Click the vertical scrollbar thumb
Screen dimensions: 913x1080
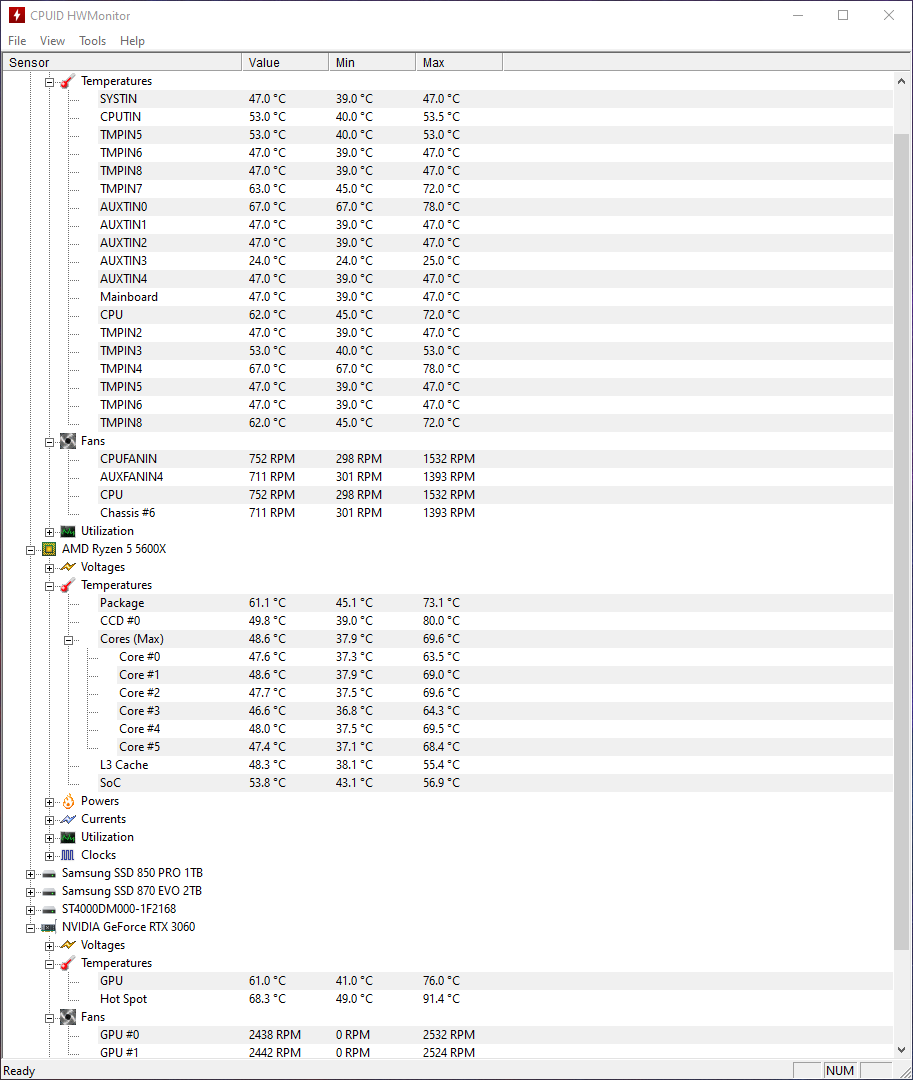(x=901, y=542)
